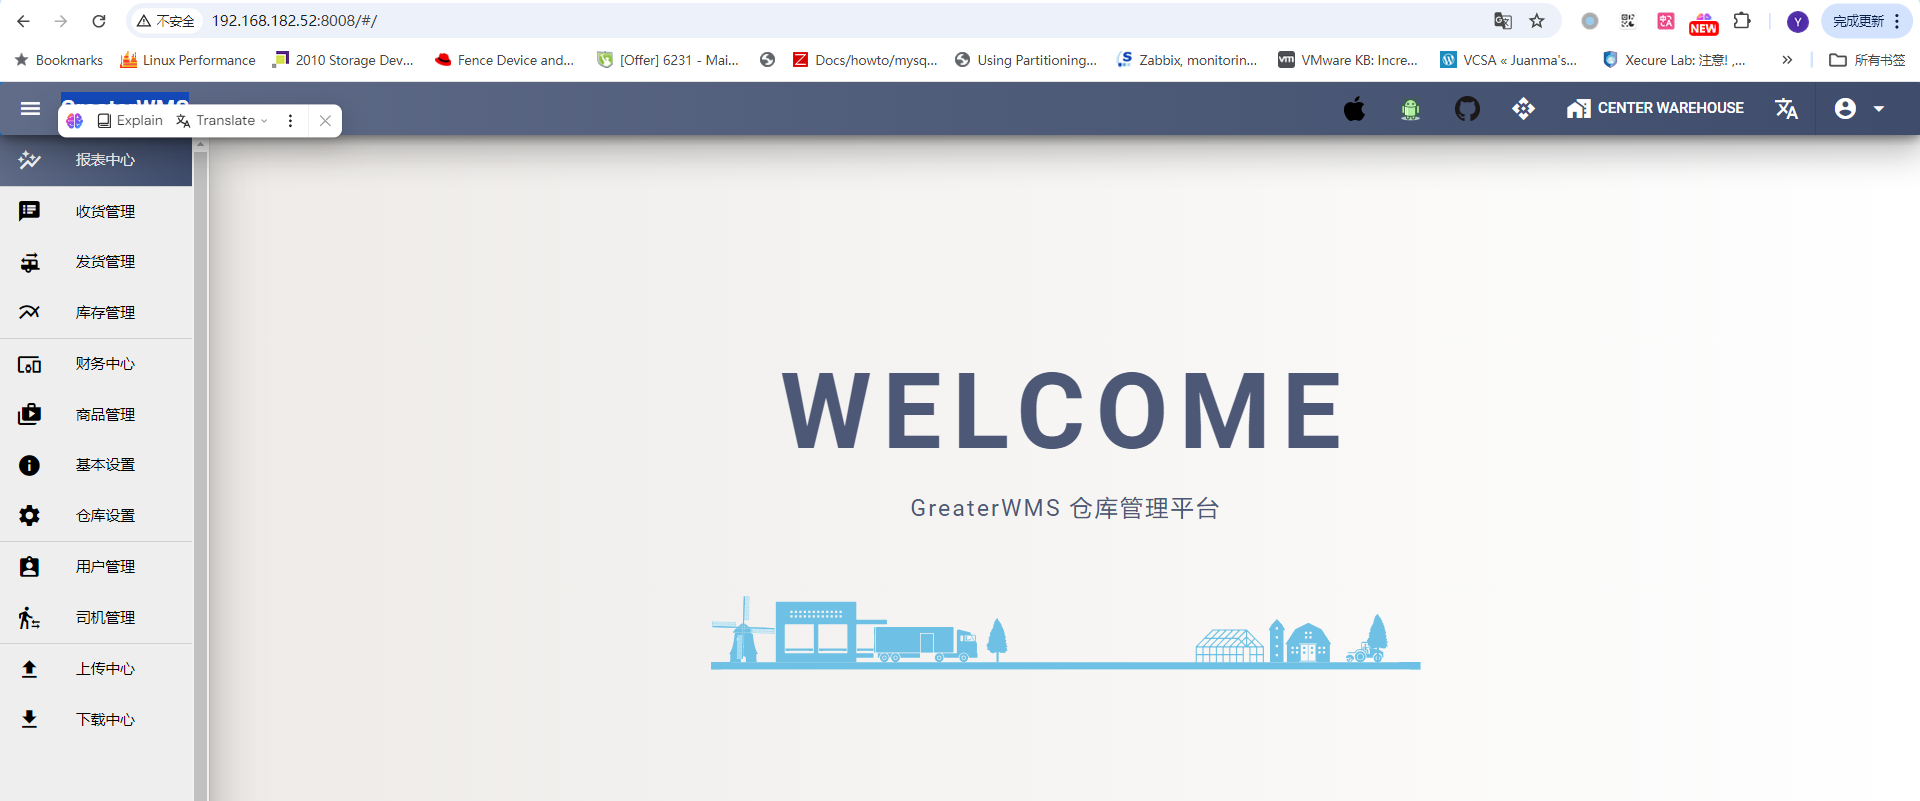Open 商品管理 in the sidebar
This screenshot has width=1920, height=801.
96,414
